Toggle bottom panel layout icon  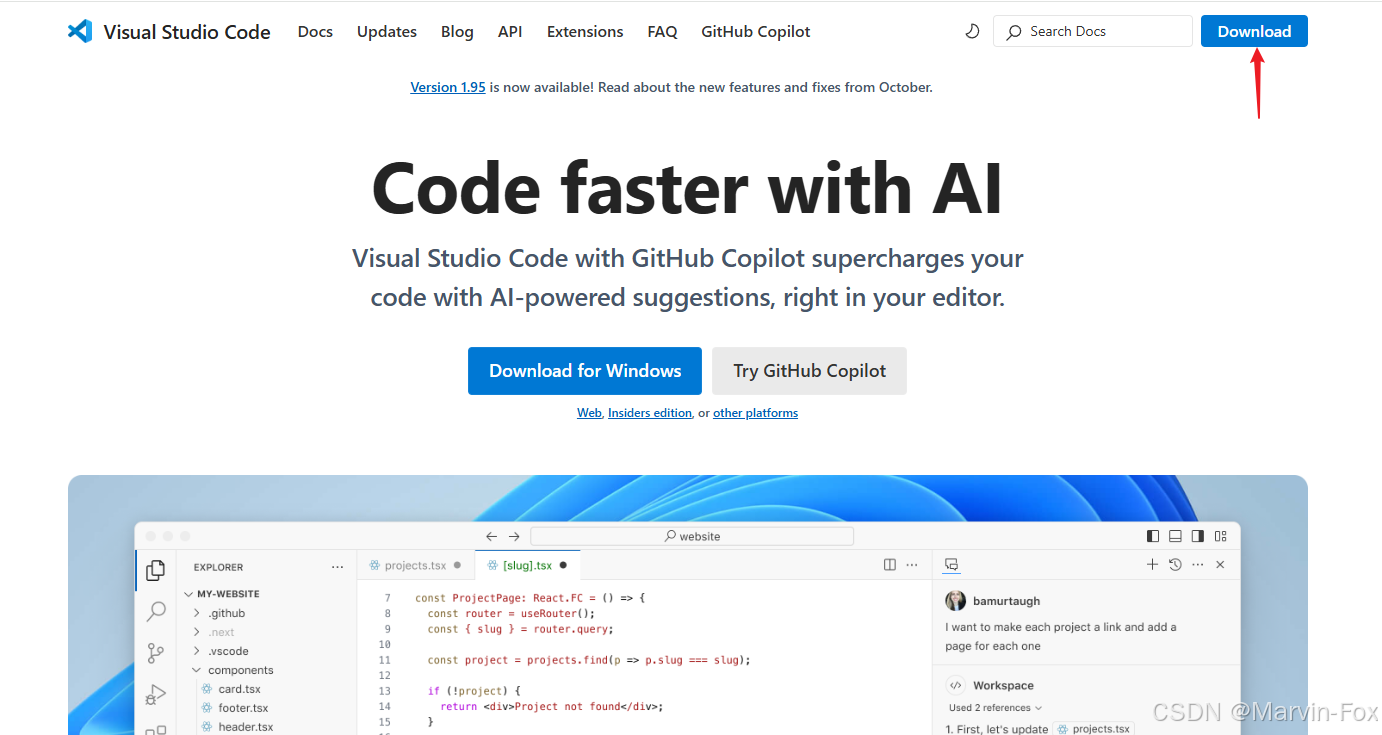(x=1175, y=536)
